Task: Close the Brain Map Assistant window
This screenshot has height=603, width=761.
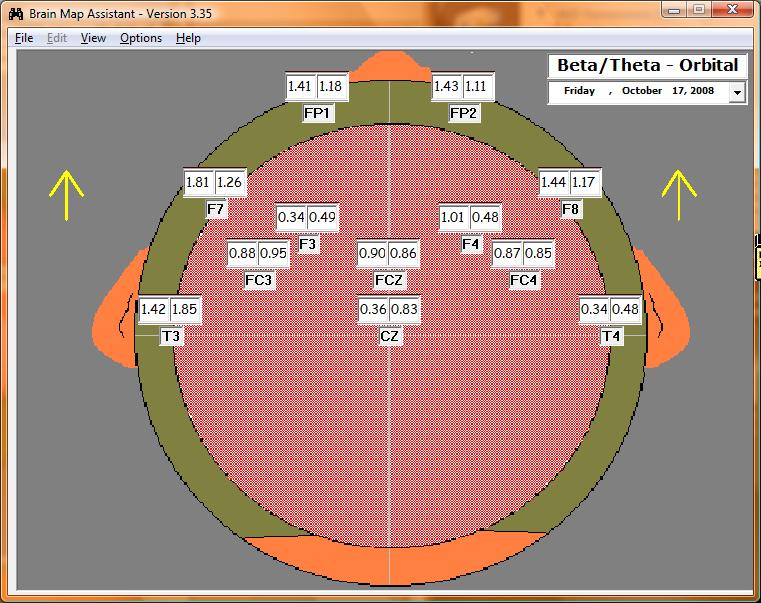Action: (x=732, y=10)
